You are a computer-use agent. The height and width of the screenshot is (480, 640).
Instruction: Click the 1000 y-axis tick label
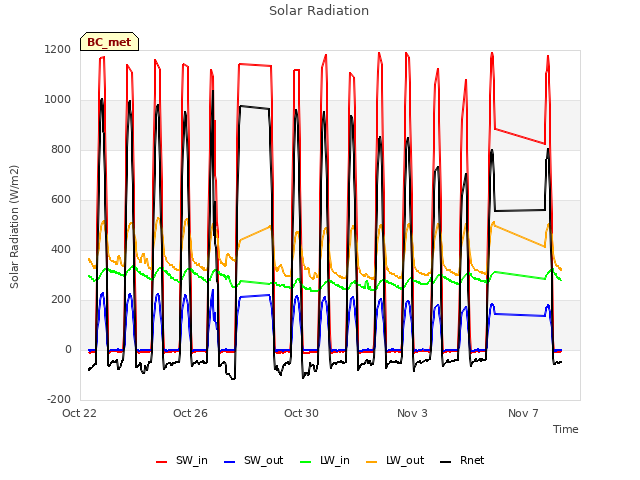click(58, 100)
